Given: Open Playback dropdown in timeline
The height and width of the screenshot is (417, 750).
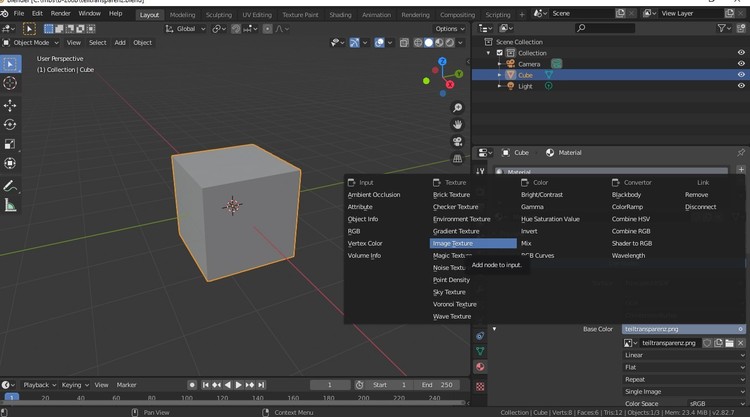Looking at the screenshot, I should click(x=40, y=385).
